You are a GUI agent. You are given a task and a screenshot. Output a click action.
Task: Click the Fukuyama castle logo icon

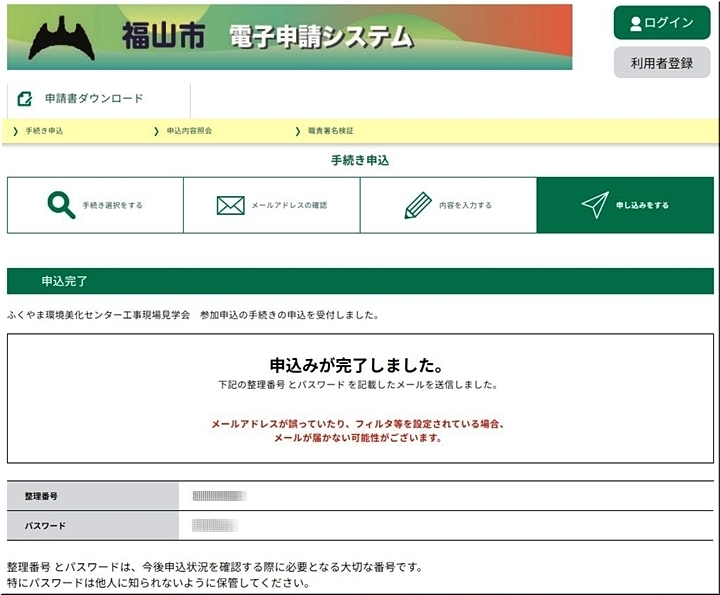click(x=62, y=39)
